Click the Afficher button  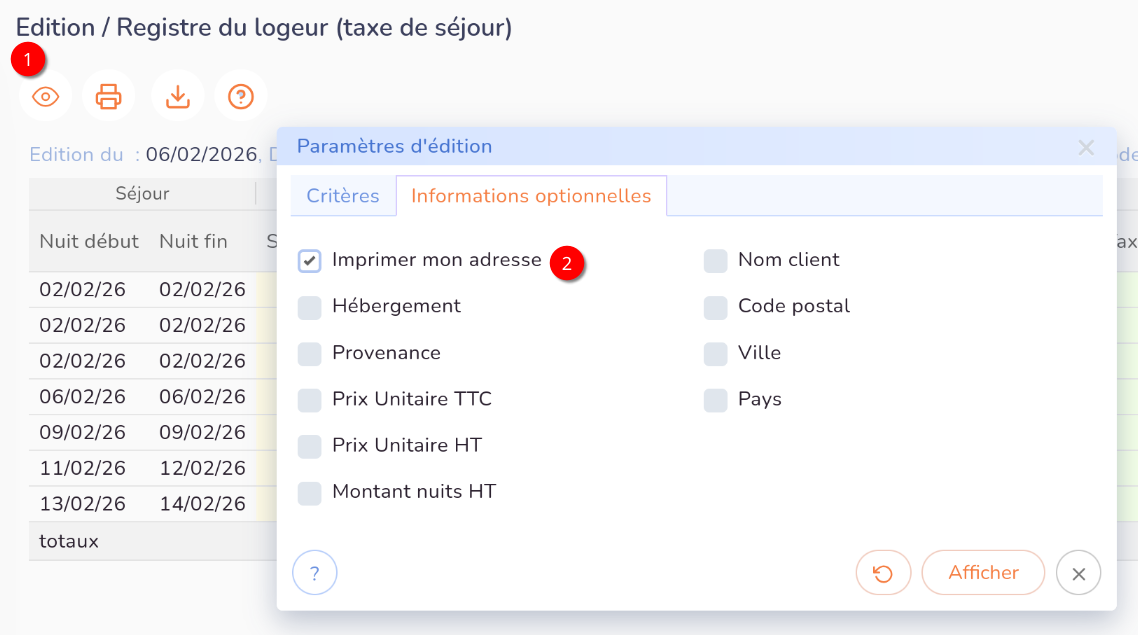point(983,572)
